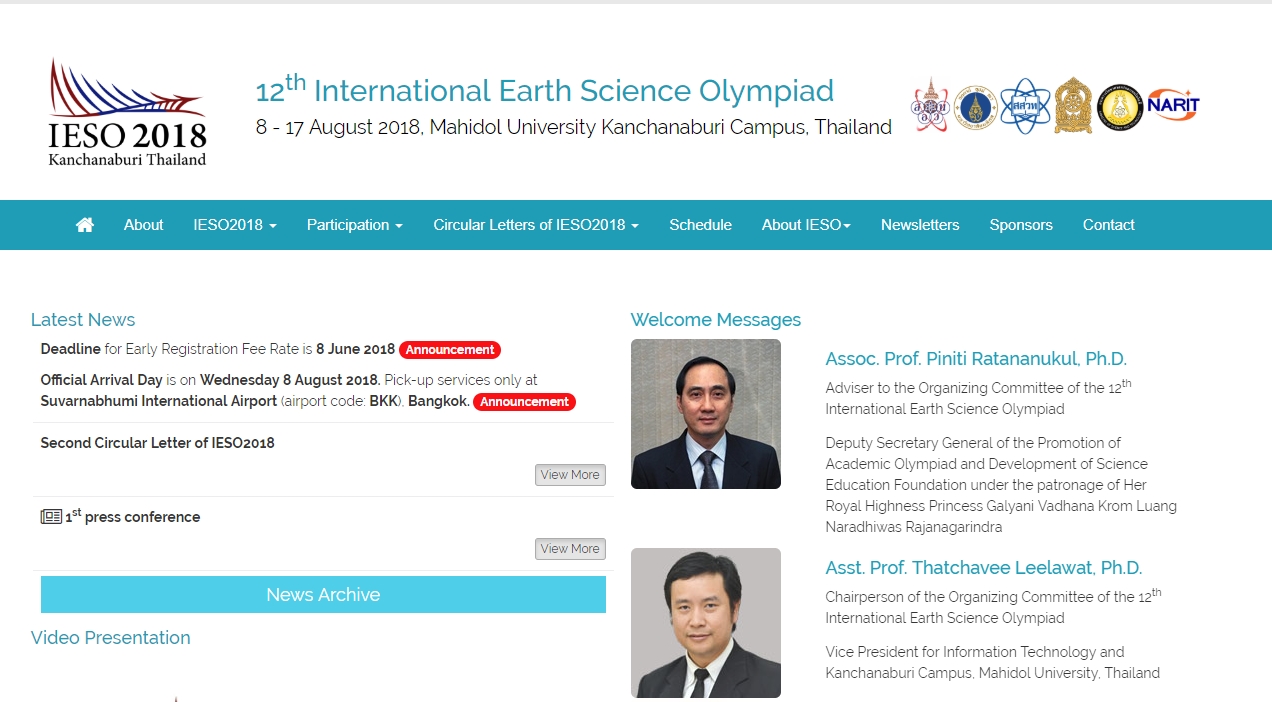Expand Circular Letters of IESO2018 menu
This screenshot has height=702, width=1272.
tap(535, 225)
